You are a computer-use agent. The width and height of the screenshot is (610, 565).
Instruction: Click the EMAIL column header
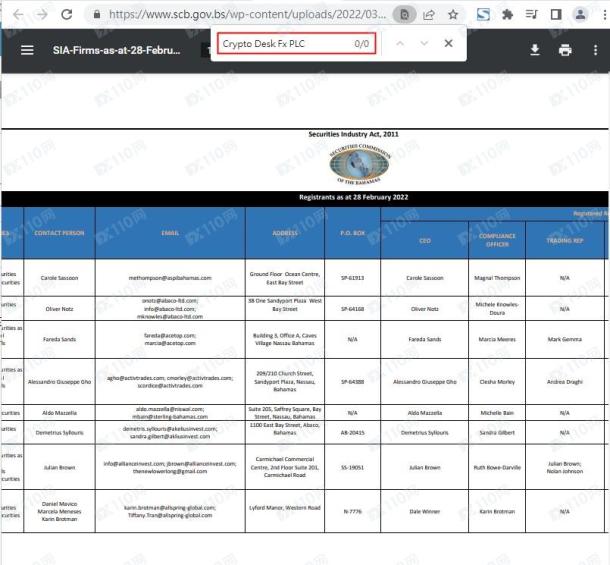click(170, 233)
